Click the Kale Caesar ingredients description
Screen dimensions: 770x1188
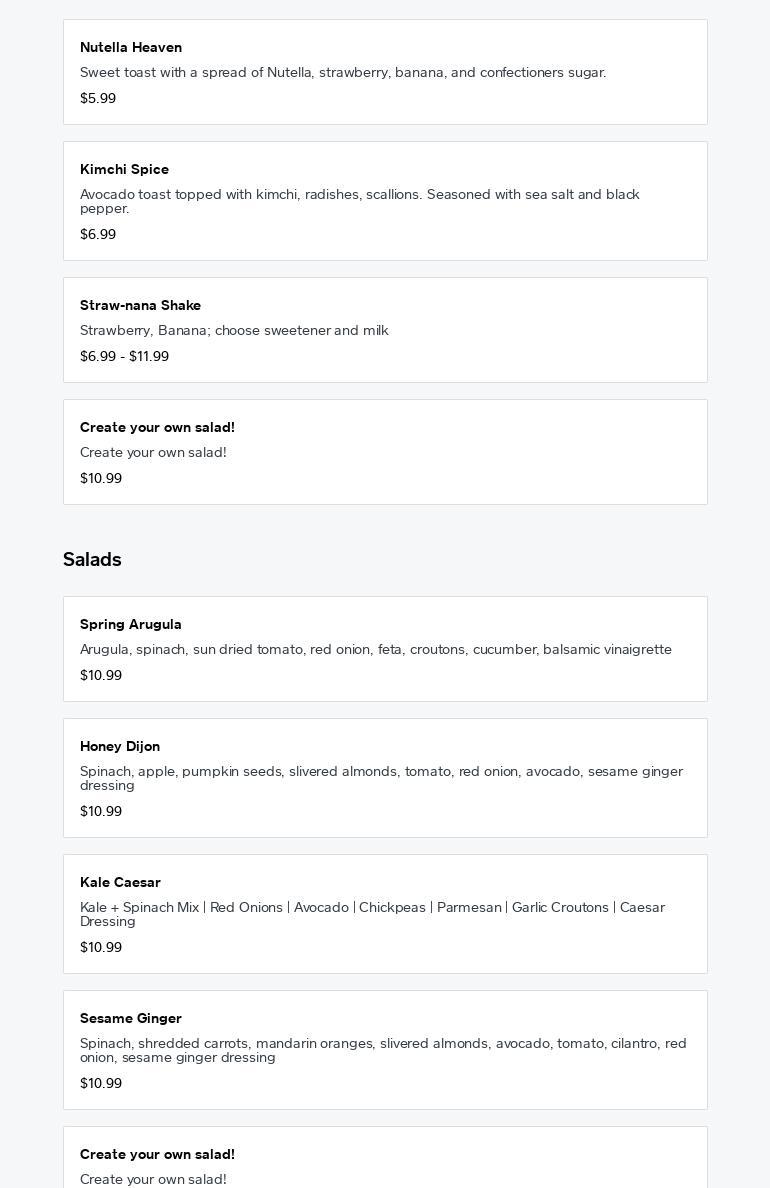tap(372, 914)
